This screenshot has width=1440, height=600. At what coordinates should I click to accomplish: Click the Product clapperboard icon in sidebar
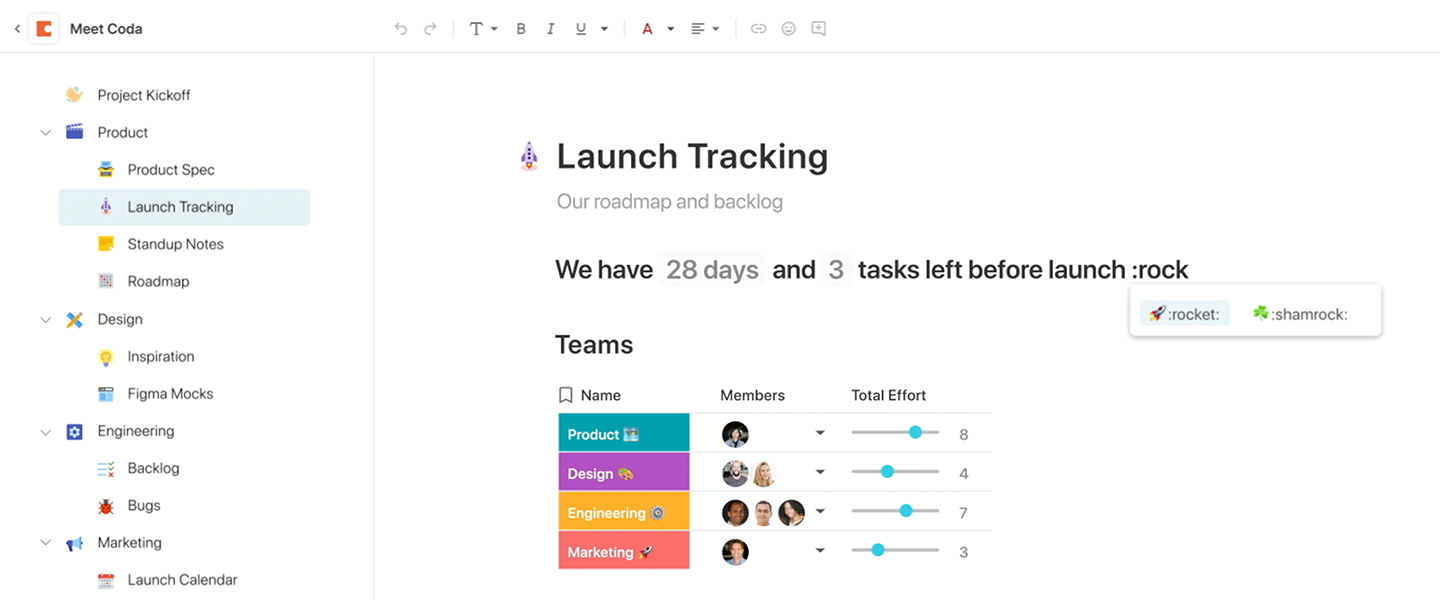(x=74, y=132)
